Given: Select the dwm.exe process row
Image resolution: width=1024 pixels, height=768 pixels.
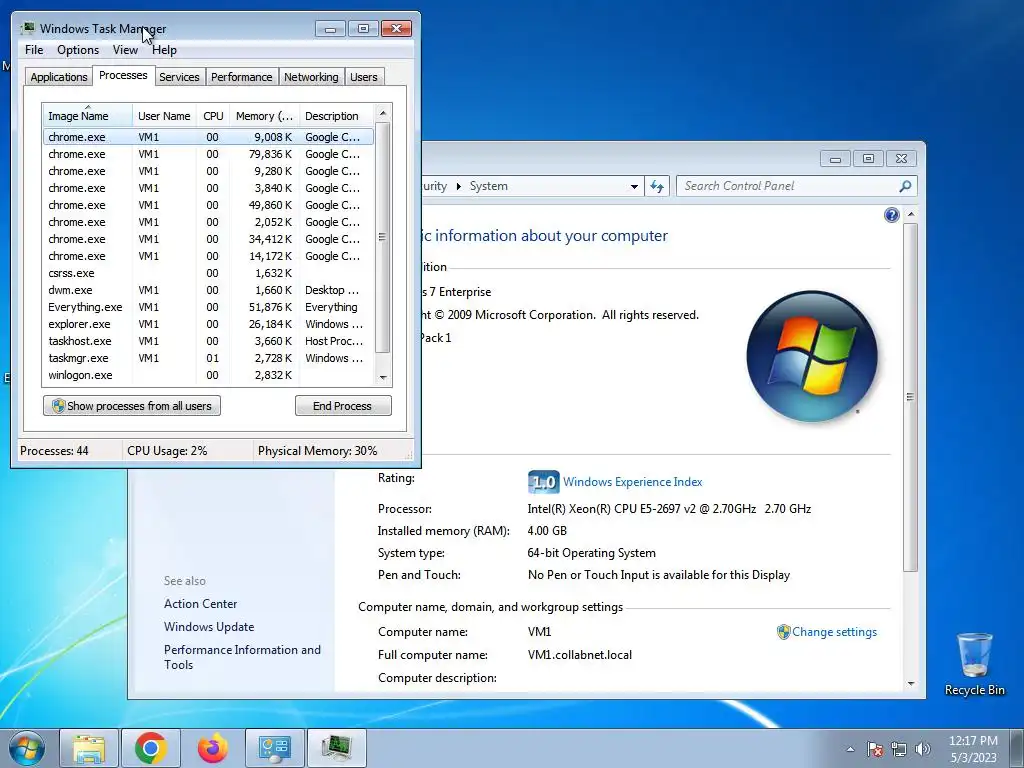Looking at the screenshot, I should coord(208,290).
